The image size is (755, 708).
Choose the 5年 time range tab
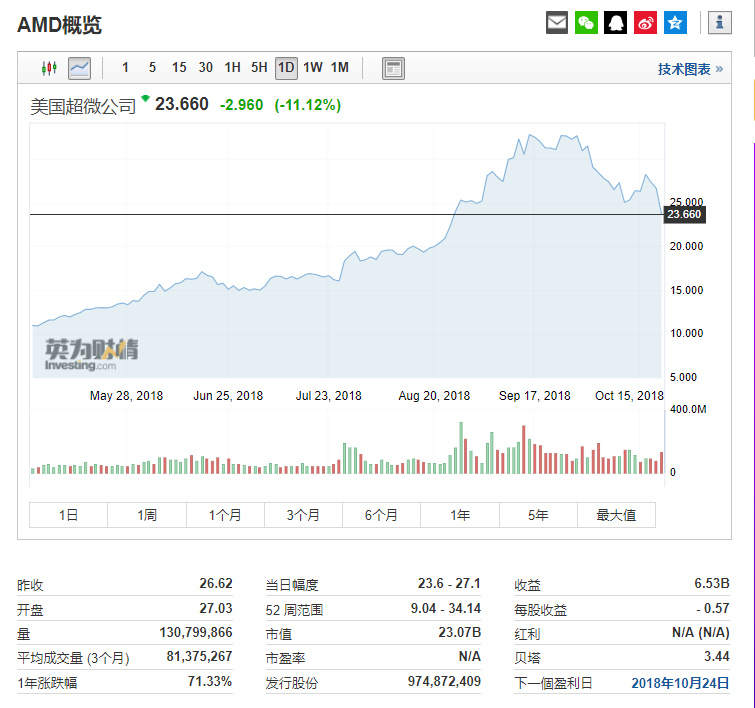coord(538,515)
